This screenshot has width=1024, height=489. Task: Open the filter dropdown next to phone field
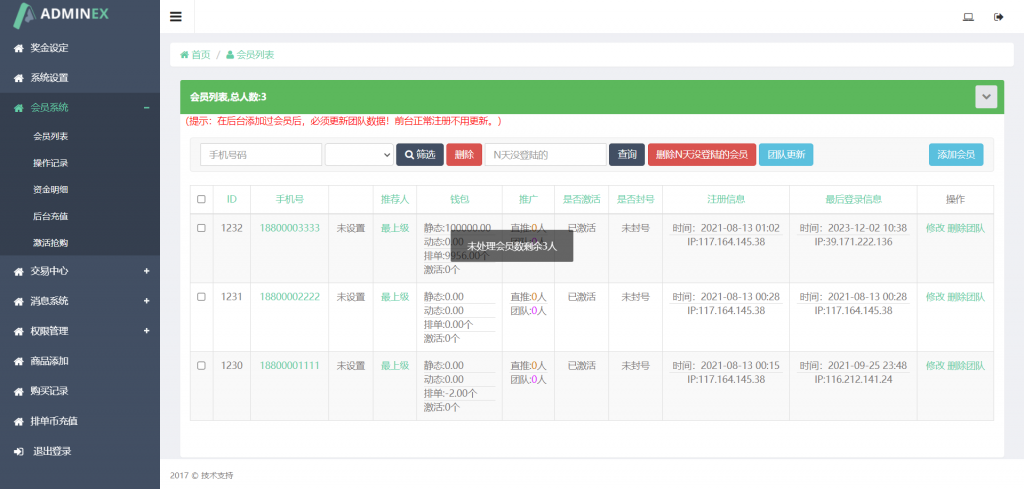359,154
